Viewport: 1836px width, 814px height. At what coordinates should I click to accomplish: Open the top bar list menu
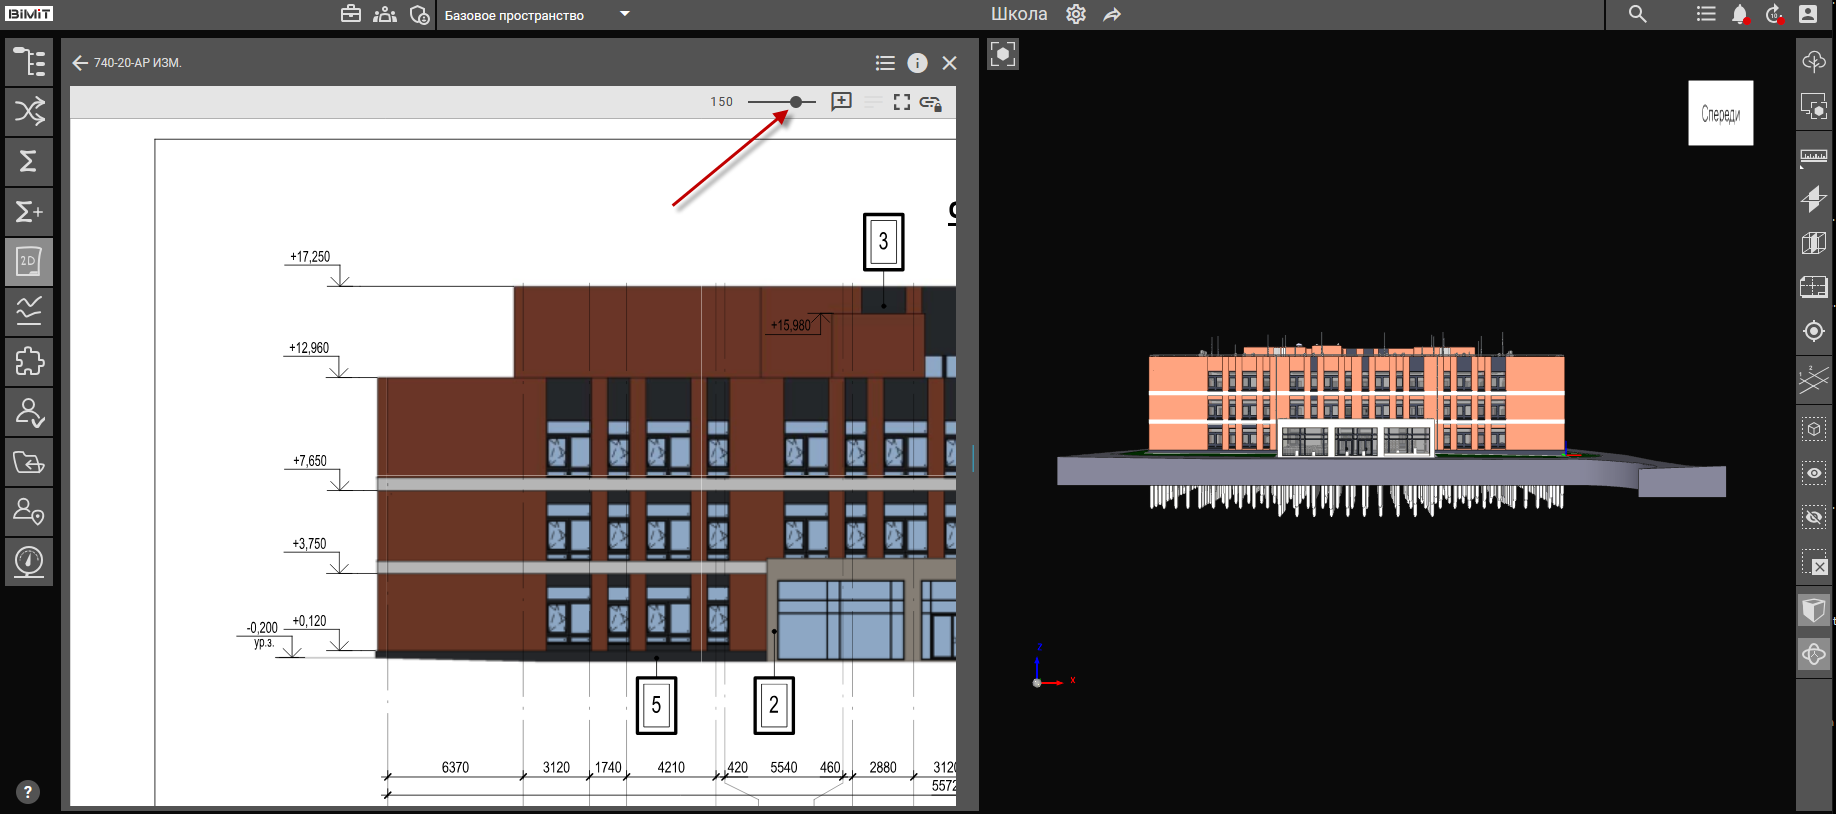[1706, 14]
